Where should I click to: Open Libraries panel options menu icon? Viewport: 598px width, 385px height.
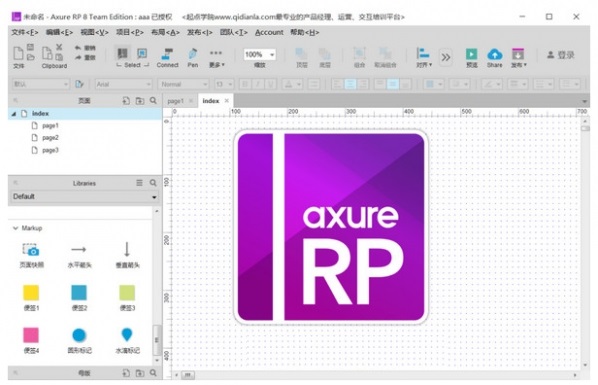pyautogui.click(x=140, y=183)
